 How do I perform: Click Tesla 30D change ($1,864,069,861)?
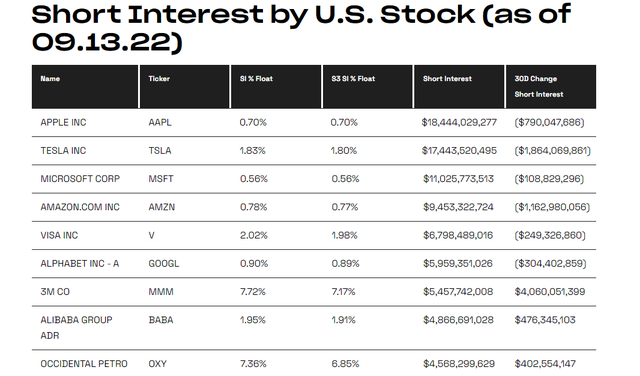552,151
